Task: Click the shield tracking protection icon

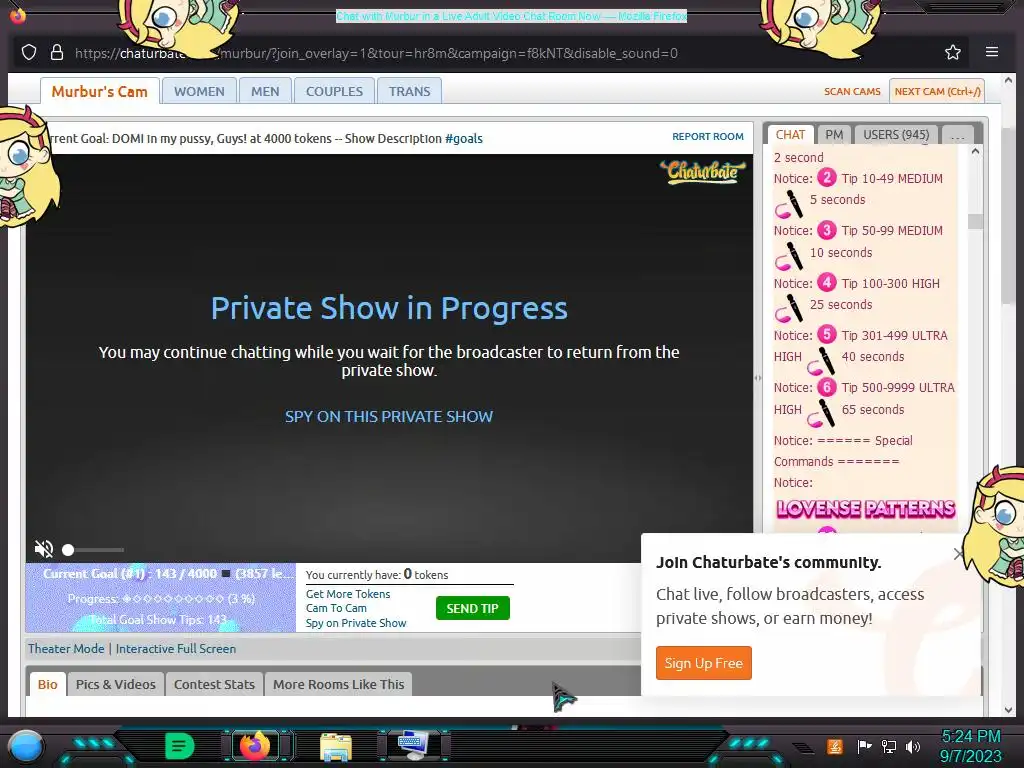Action: pos(29,52)
